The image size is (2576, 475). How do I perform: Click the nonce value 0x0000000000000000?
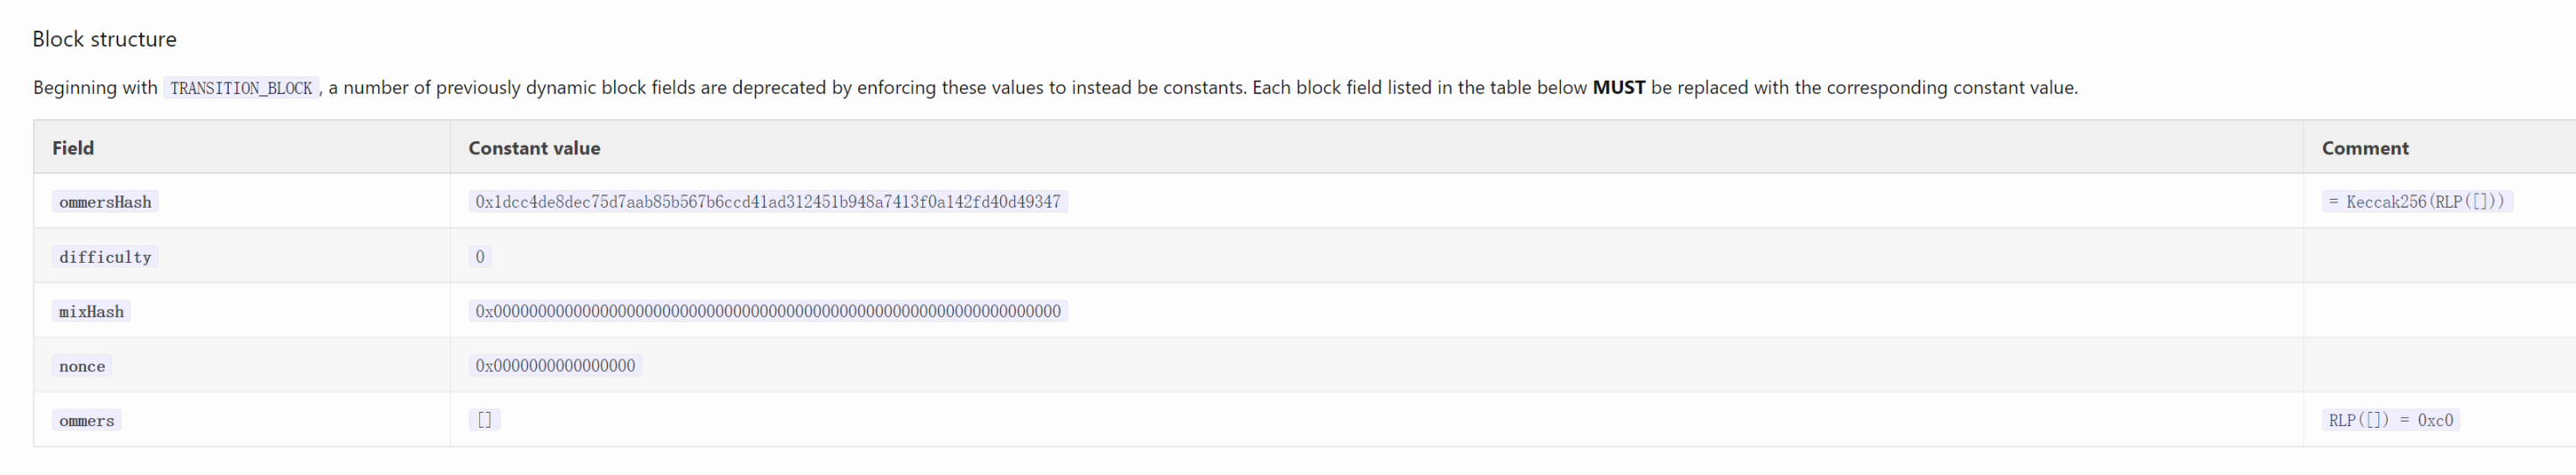(x=555, y=366)
